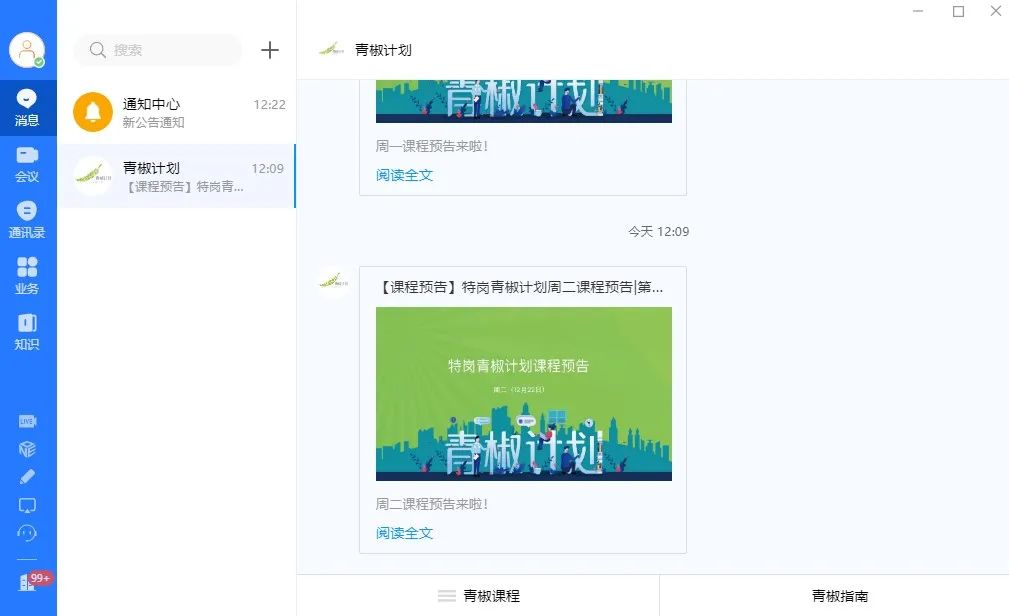Open the 阅读全文 link on Tuesday's preview

point(402,533)
